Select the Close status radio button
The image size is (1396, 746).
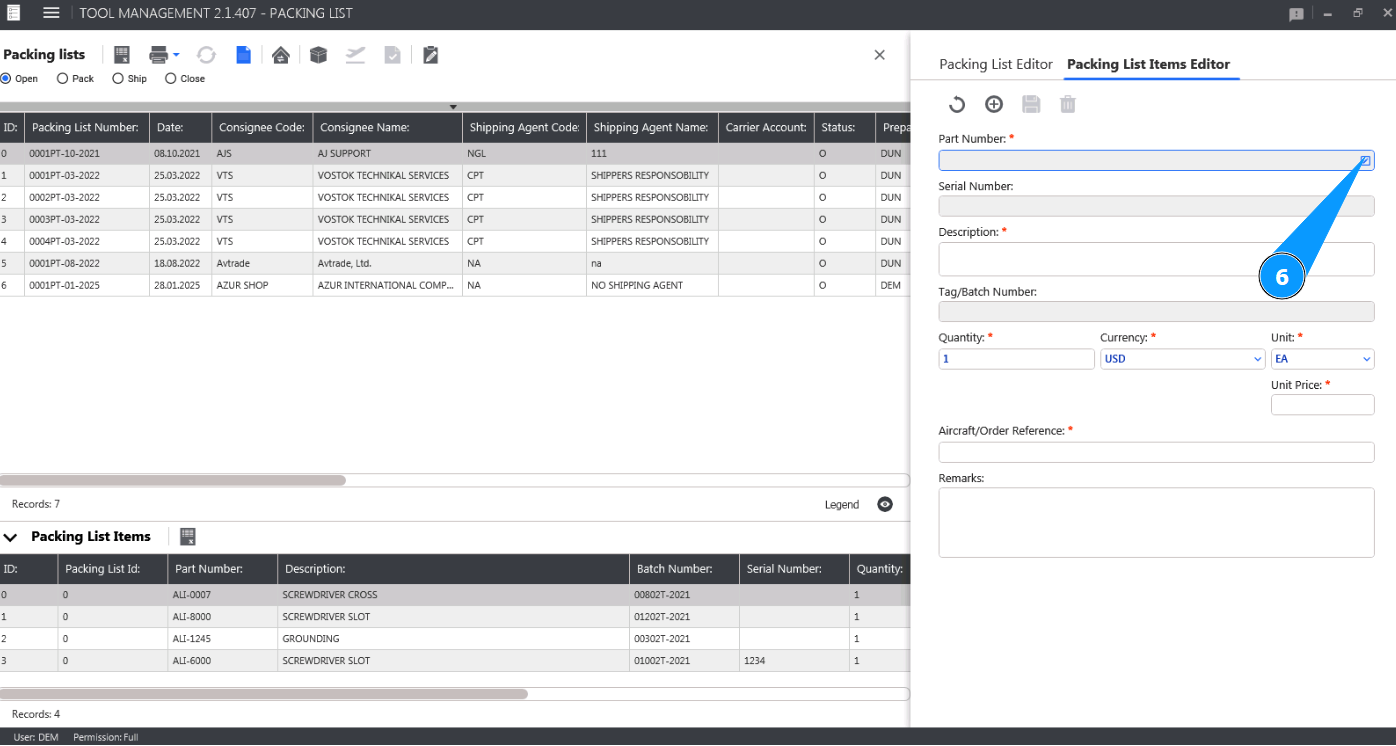point(171,79)
